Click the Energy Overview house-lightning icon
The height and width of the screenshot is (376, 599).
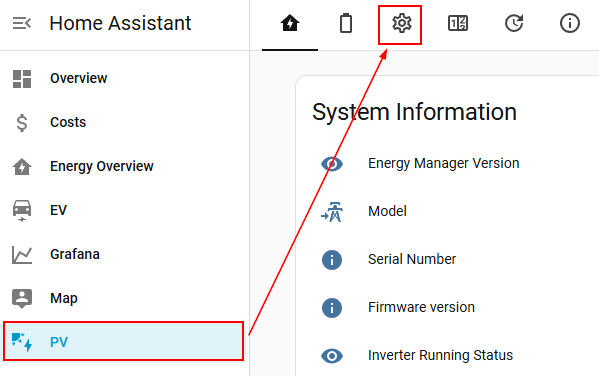pyautogui.click(x=22, y=167)
